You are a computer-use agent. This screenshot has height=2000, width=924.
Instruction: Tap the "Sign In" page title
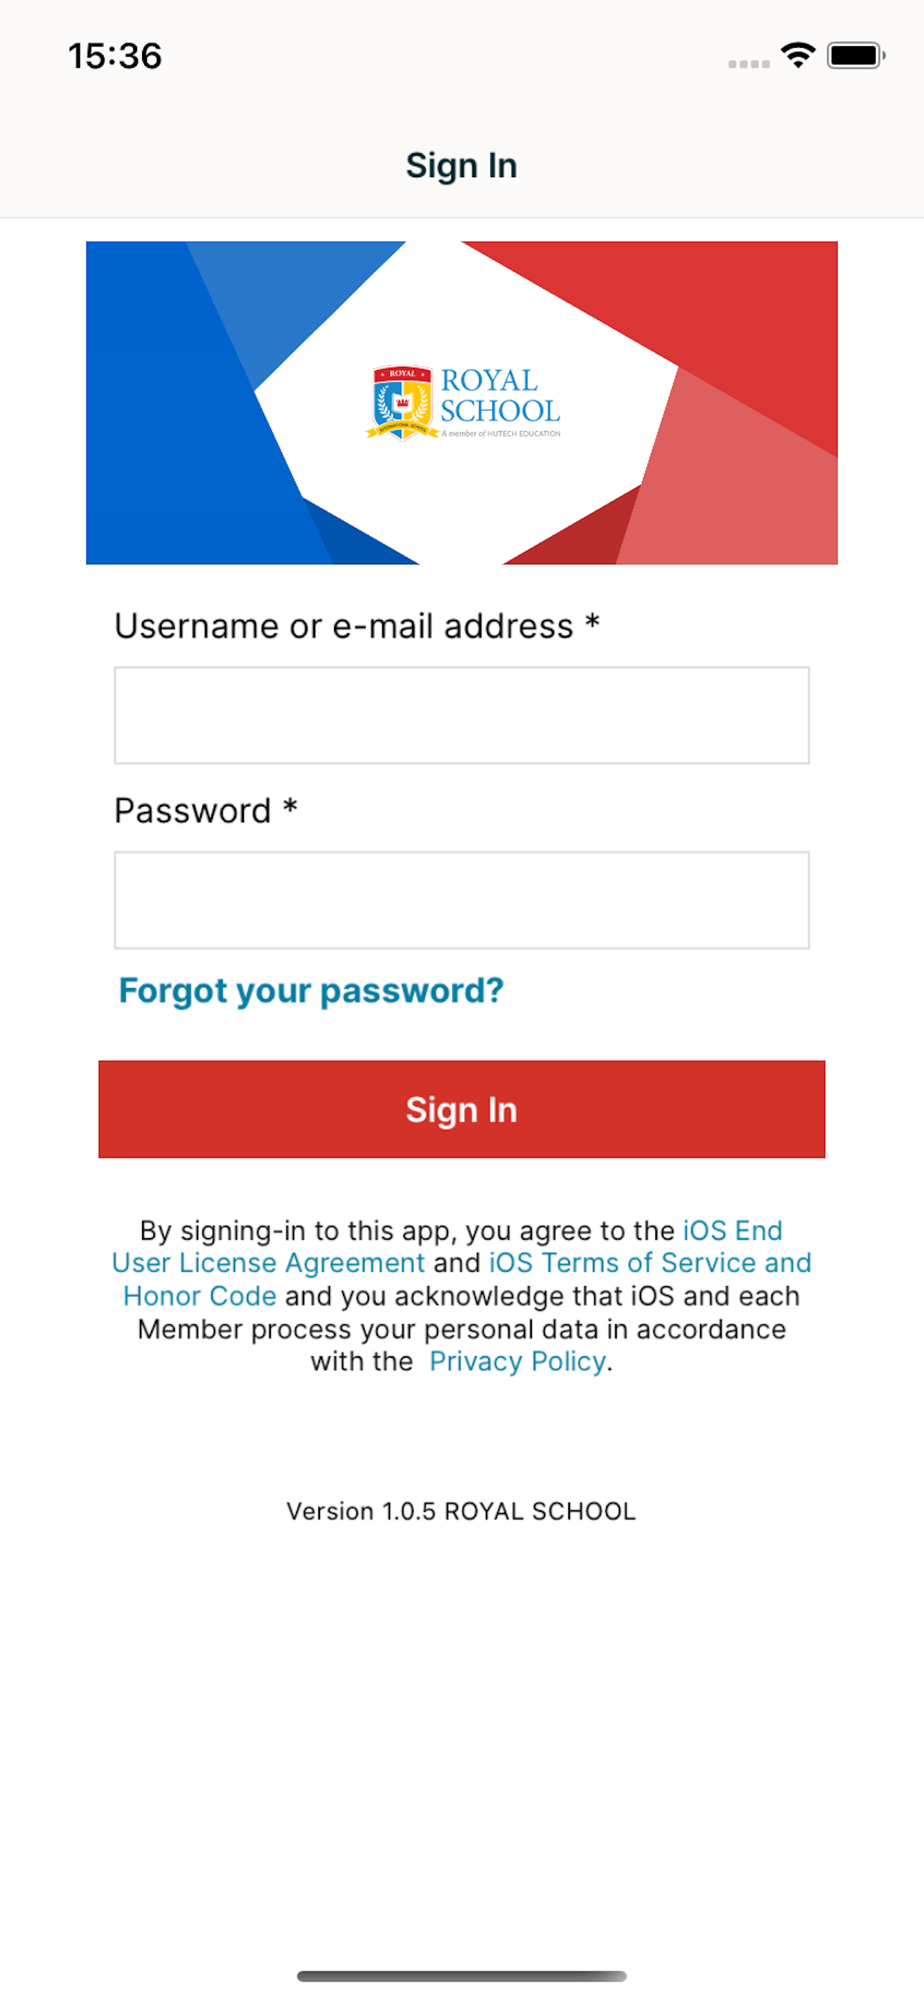461,166
